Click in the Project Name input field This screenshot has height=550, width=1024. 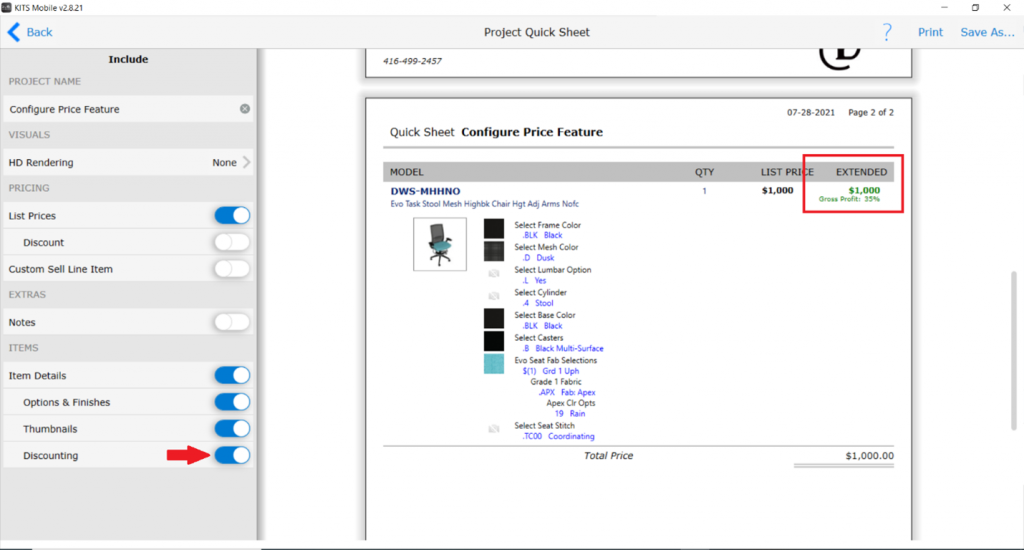pos(128,109)
